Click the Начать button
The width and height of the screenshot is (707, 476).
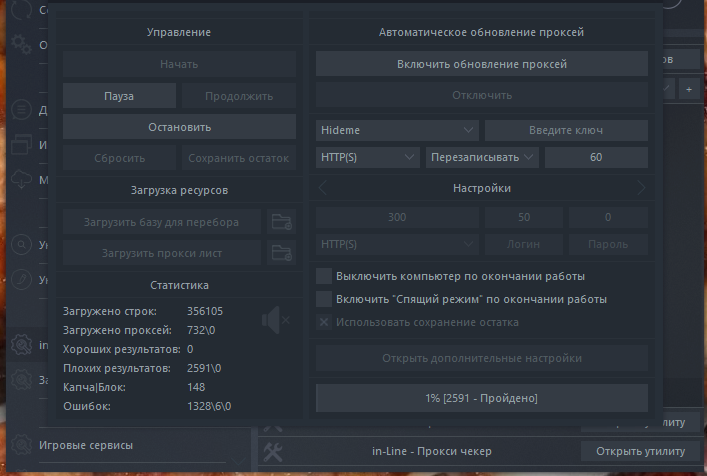(x=179, y=64)
